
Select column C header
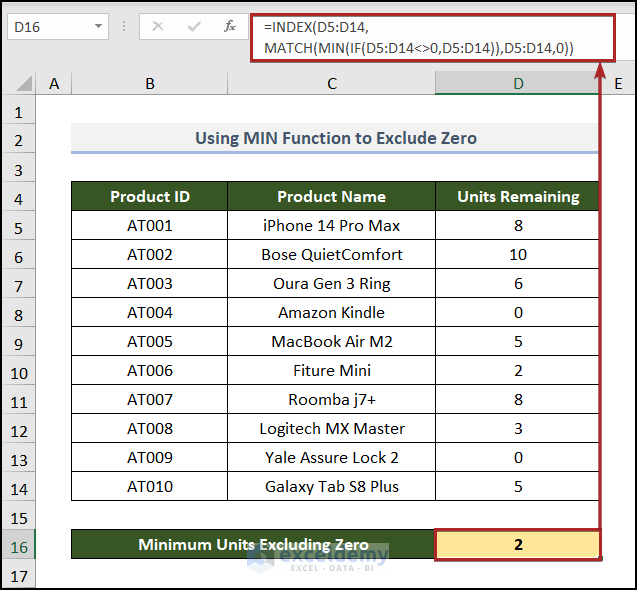[x=332, y=83]
